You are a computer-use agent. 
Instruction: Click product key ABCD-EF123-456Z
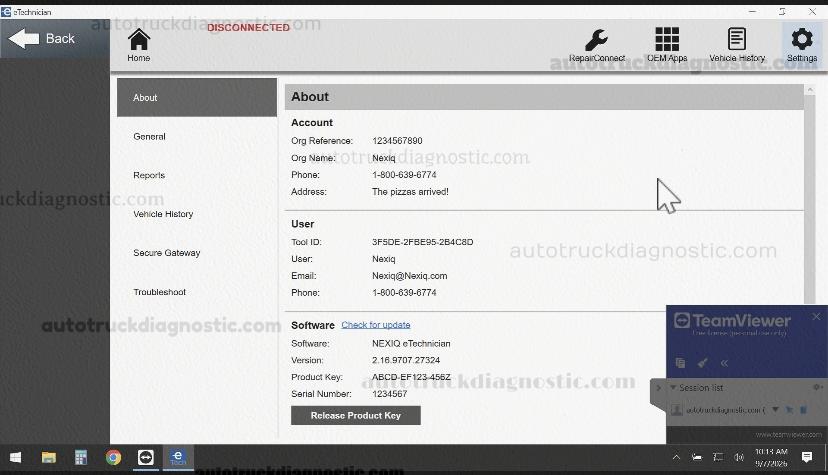click(x=411, y=377)
